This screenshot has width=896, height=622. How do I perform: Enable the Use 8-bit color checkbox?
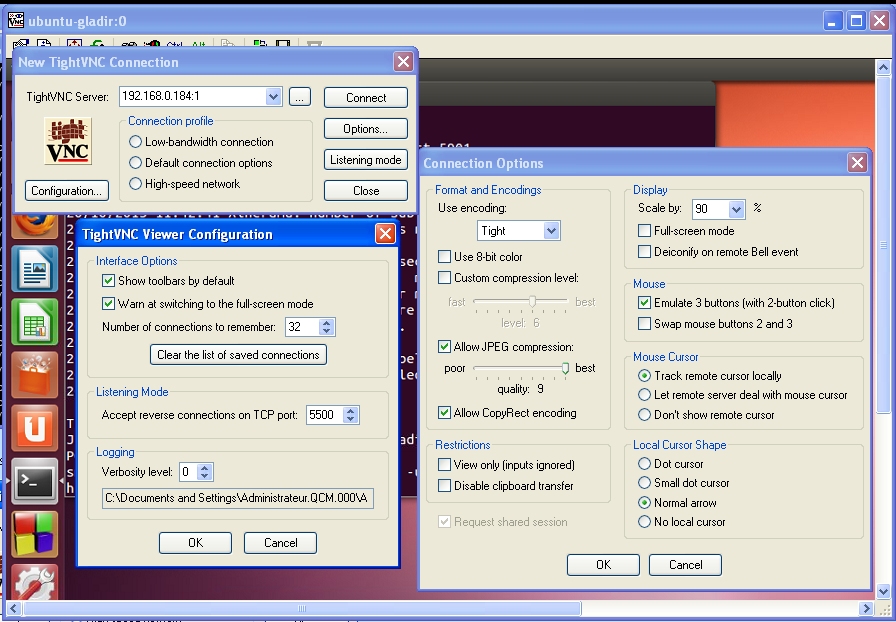click(445, 257)
